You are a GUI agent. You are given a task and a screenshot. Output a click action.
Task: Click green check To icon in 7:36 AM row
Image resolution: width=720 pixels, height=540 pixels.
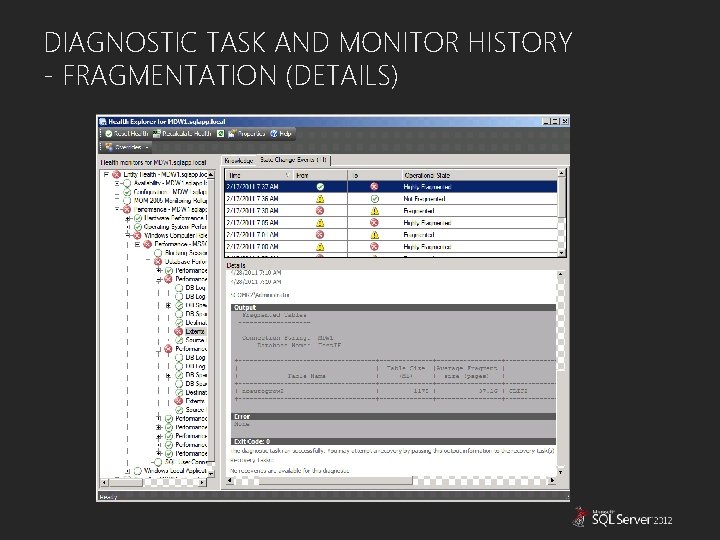point(375,199)
